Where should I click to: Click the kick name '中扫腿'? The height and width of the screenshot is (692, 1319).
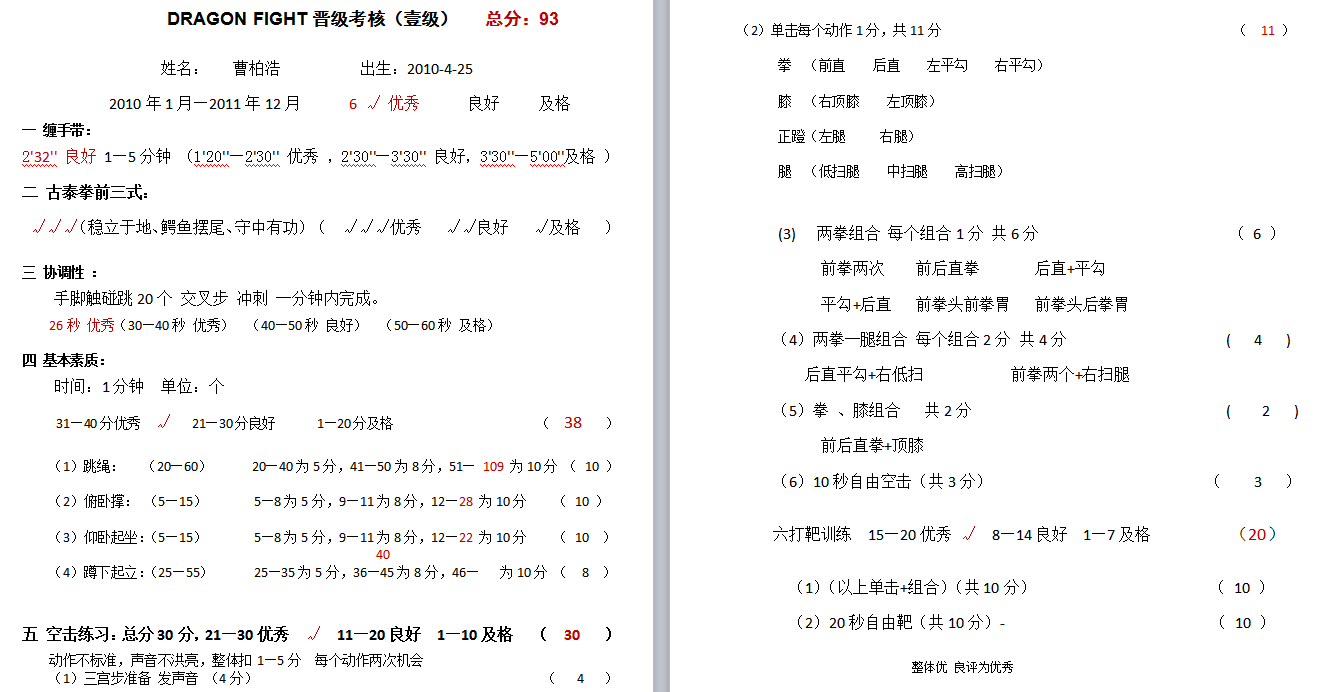[x=907, y=171]
